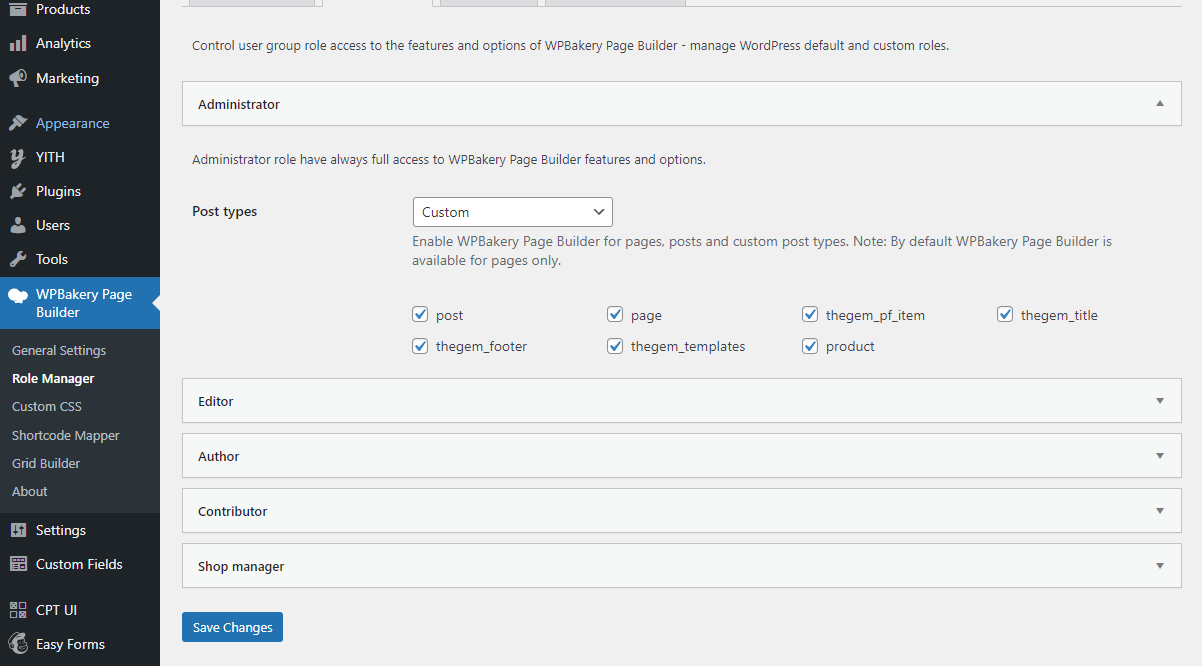1202x666 pixels.
Task: Click the Marketing megaphone icon
Action: (x=18, y=78)
